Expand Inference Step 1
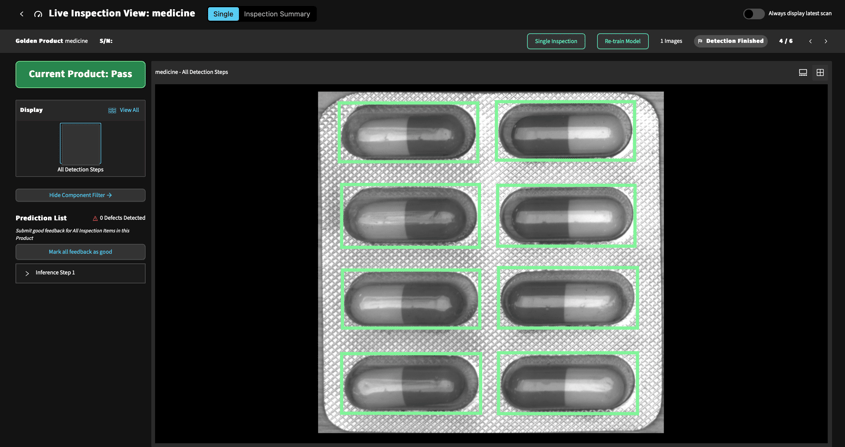This screenshot has height=447, width=845. pyautogui.click(x=27, y=273)
